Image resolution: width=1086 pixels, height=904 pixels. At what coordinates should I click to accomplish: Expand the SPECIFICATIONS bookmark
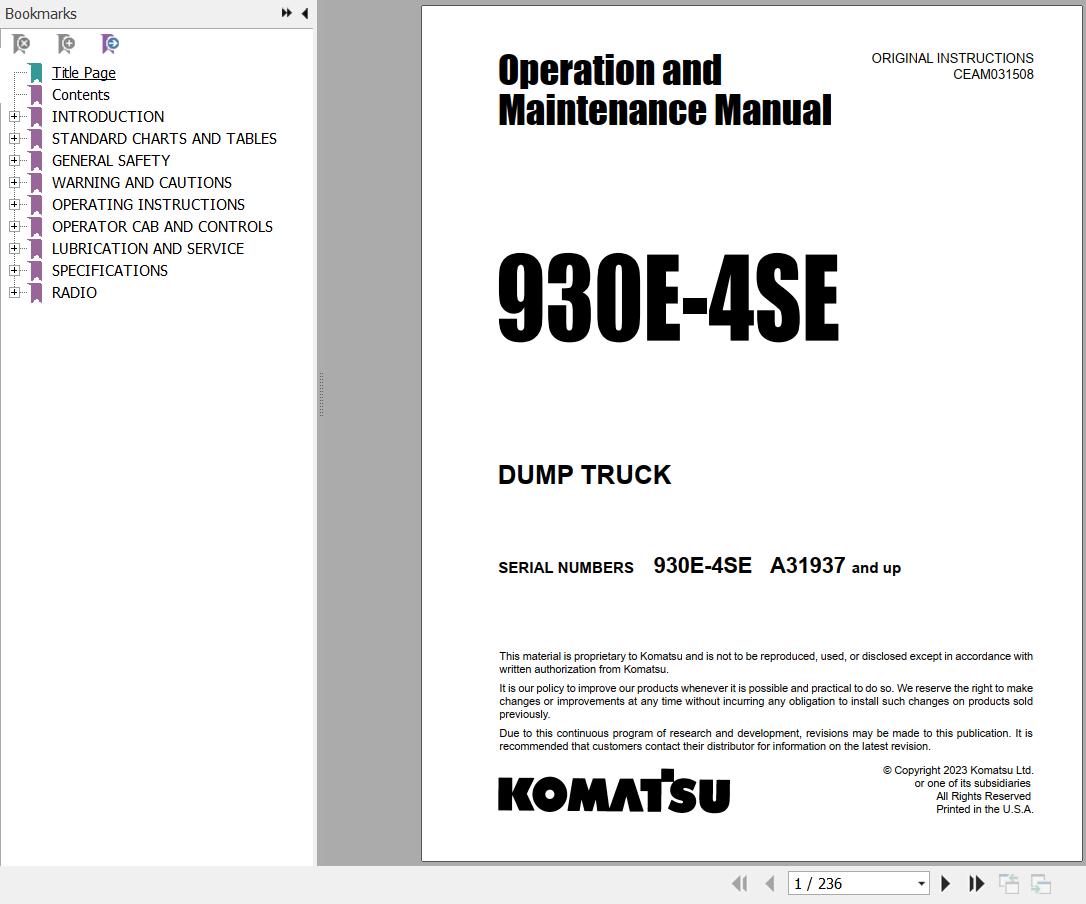coord(14,271)
